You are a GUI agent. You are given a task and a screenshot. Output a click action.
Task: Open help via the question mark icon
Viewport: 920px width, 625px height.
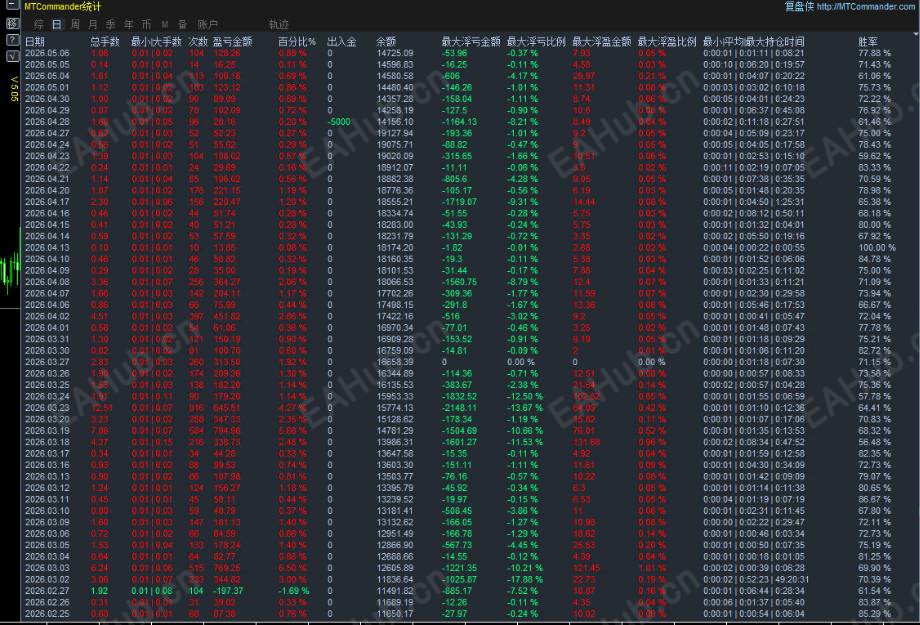pos(12,40)
